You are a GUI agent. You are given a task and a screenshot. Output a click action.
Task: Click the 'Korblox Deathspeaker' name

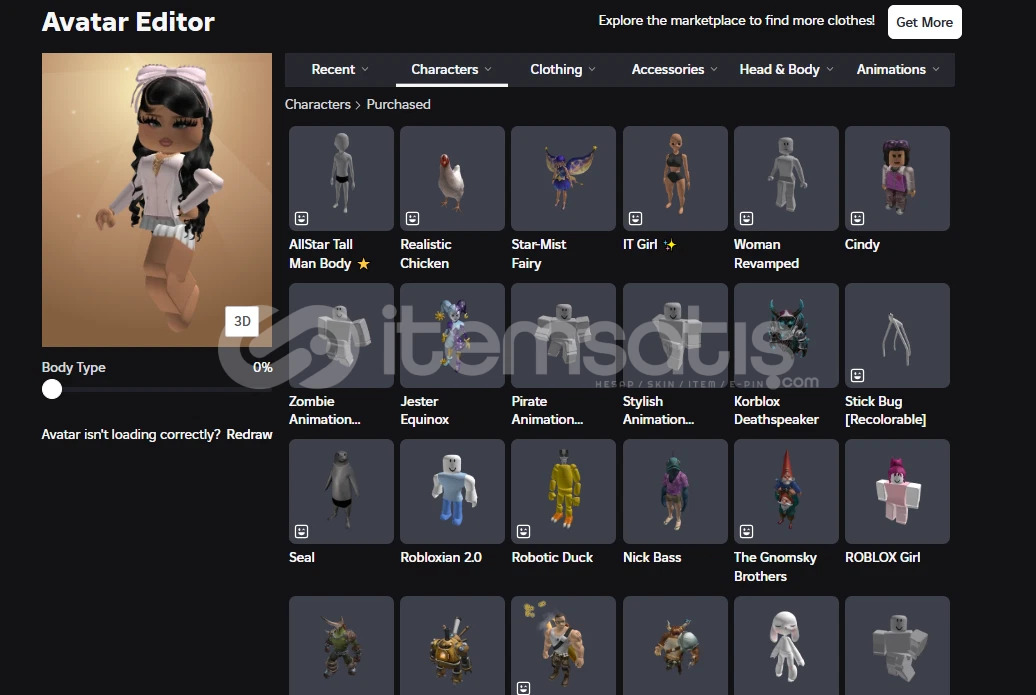click(x=776, y=410)
